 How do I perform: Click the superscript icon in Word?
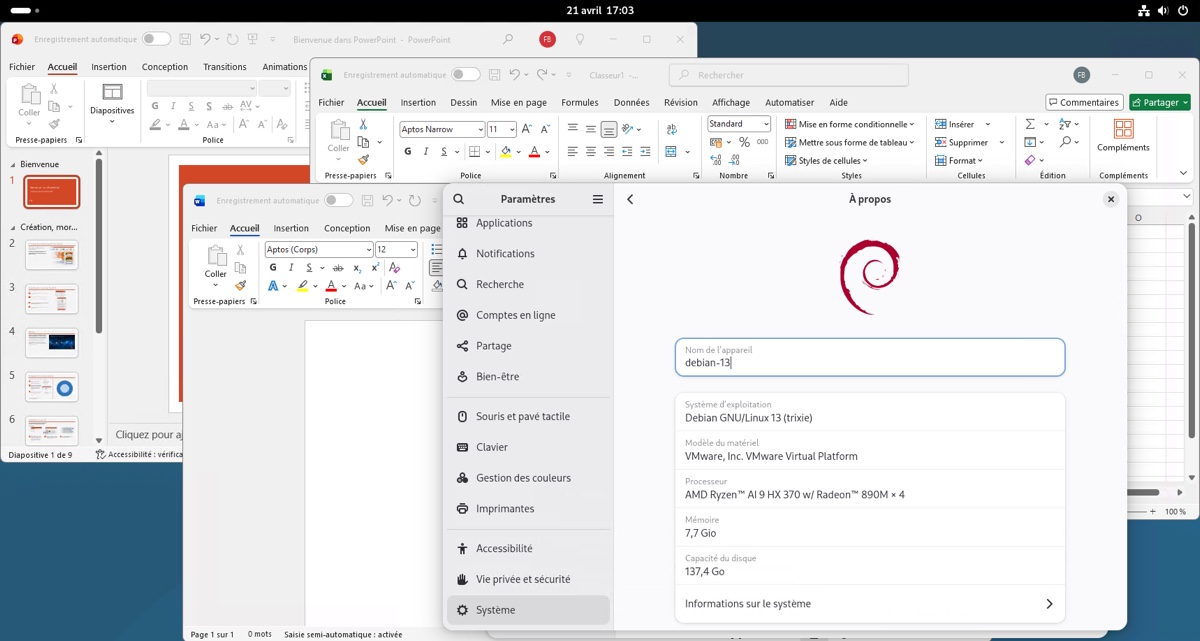375,268
